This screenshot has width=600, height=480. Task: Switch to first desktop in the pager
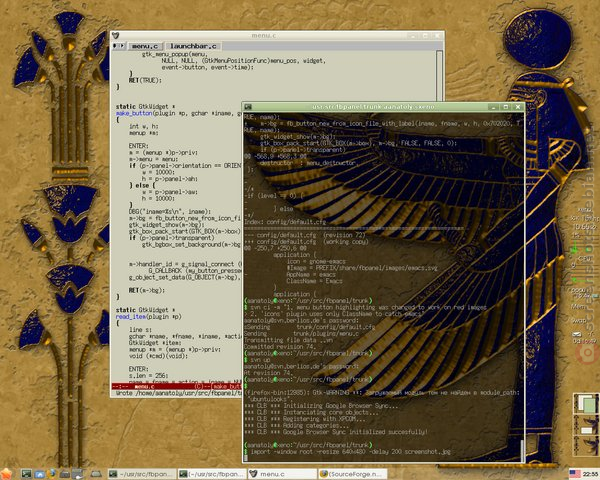pos(585,403)
